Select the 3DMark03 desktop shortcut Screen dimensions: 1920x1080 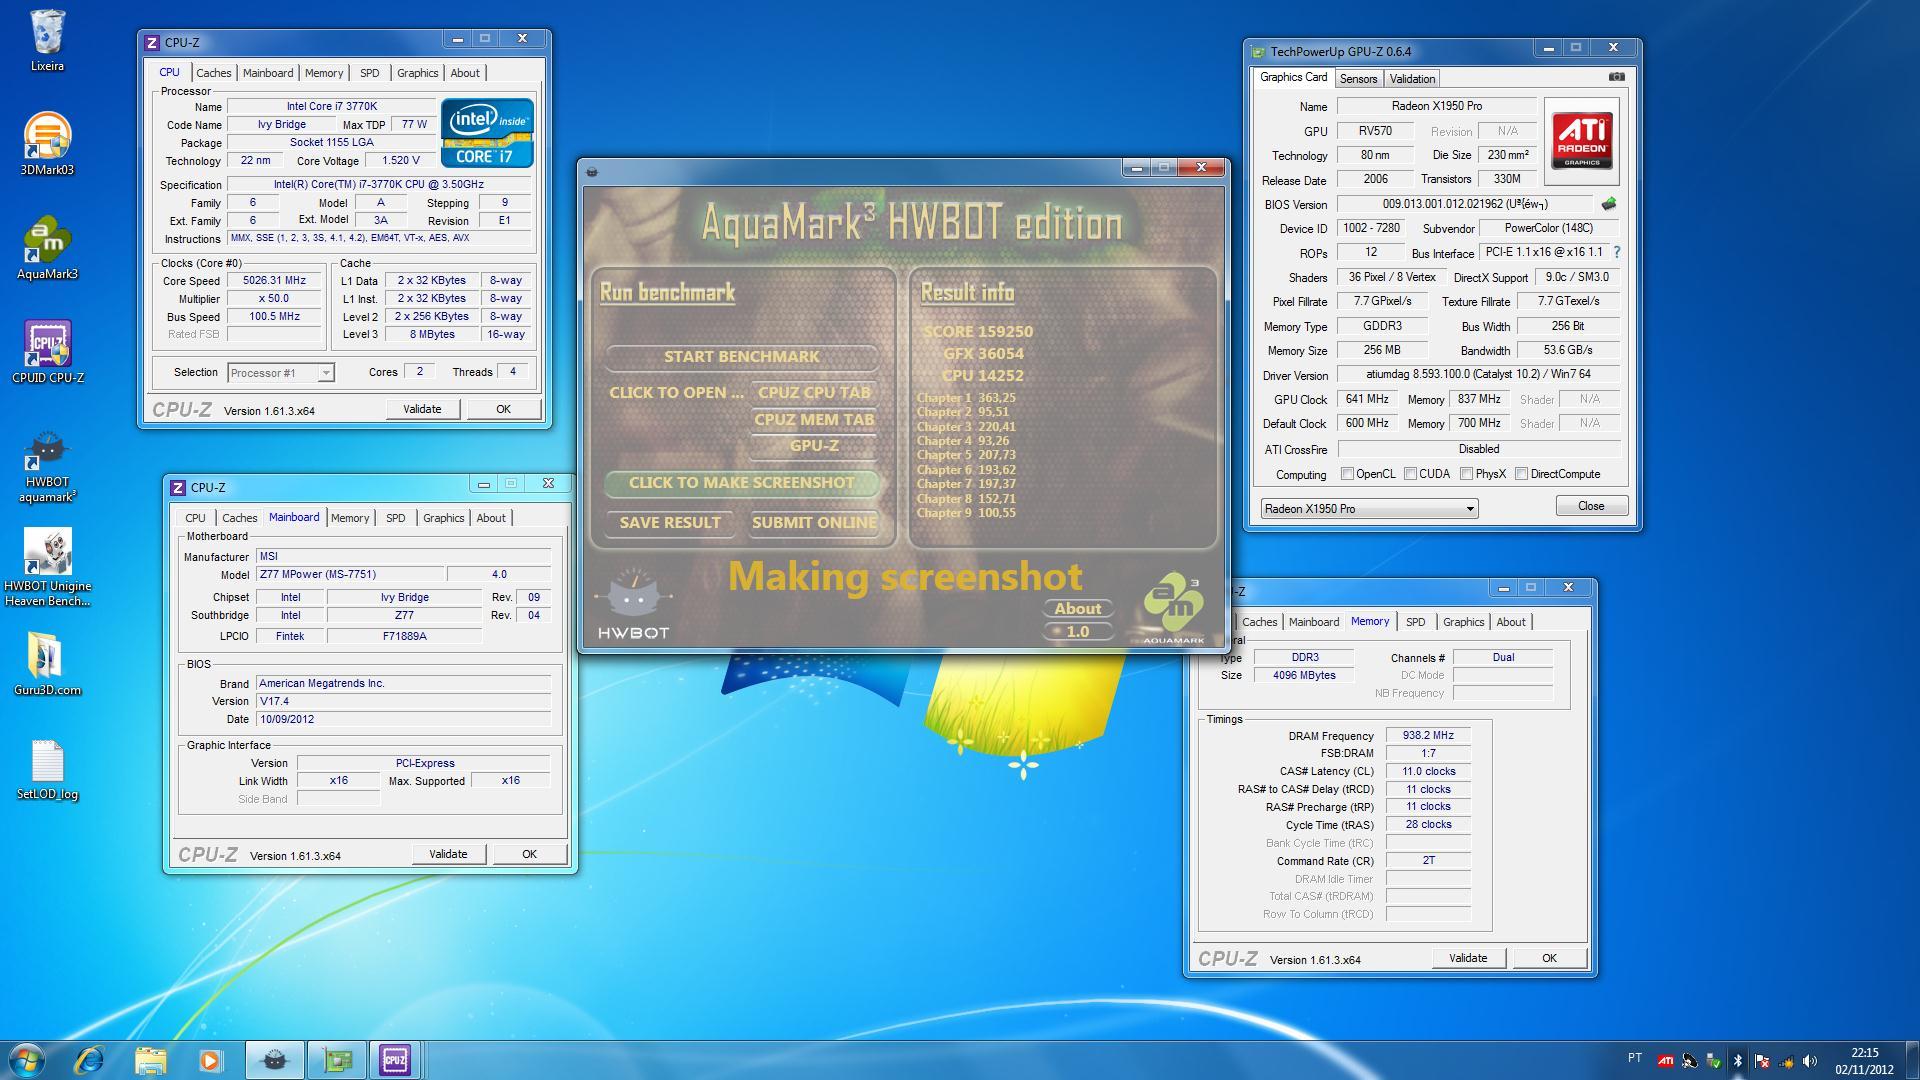click(47, 144)
